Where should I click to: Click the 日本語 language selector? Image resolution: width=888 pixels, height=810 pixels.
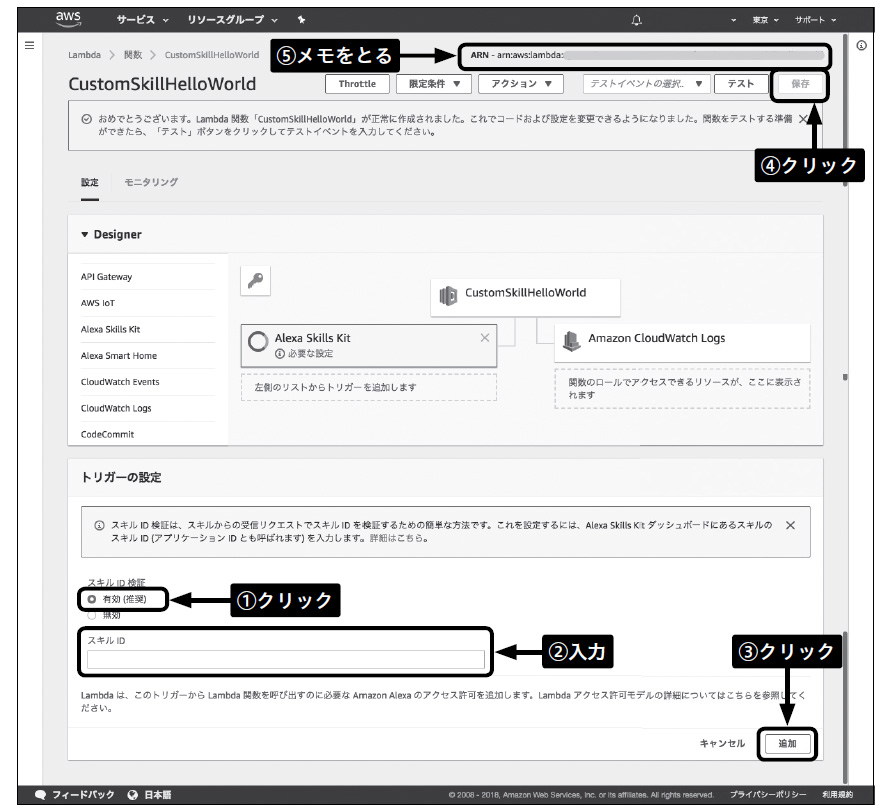point(158,795)
